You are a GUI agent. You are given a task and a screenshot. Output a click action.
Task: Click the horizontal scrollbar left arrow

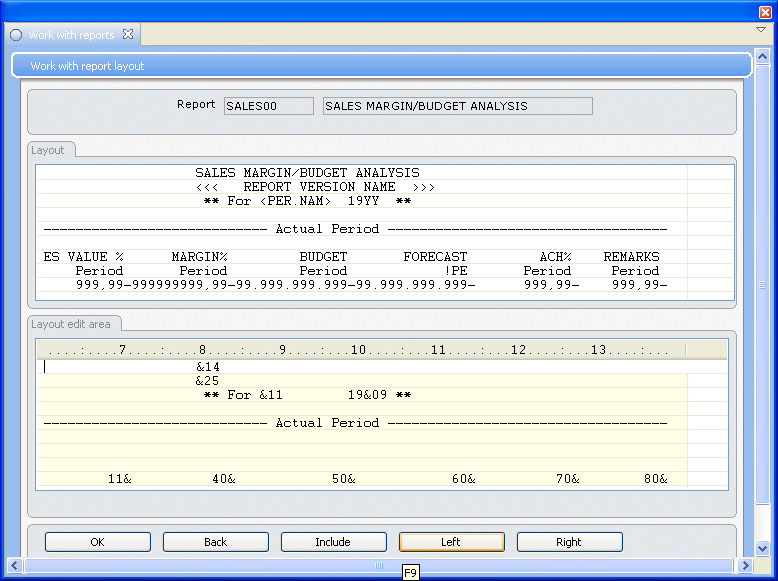coord(13,565)
